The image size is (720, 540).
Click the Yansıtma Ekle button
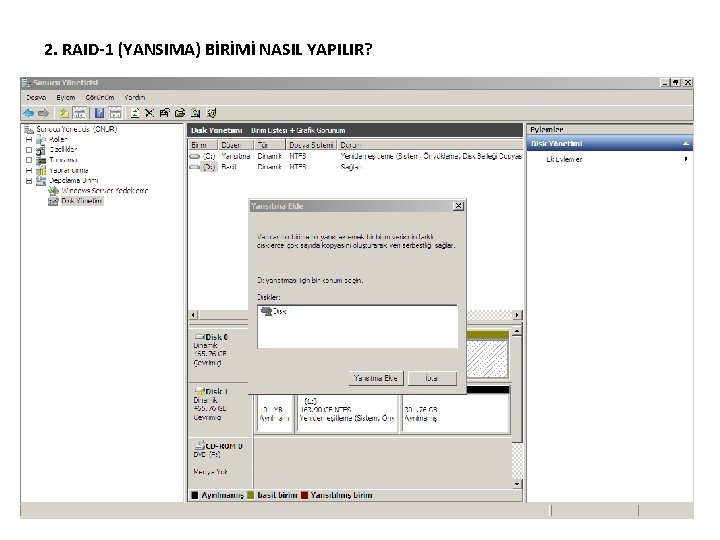coord(376,378)
